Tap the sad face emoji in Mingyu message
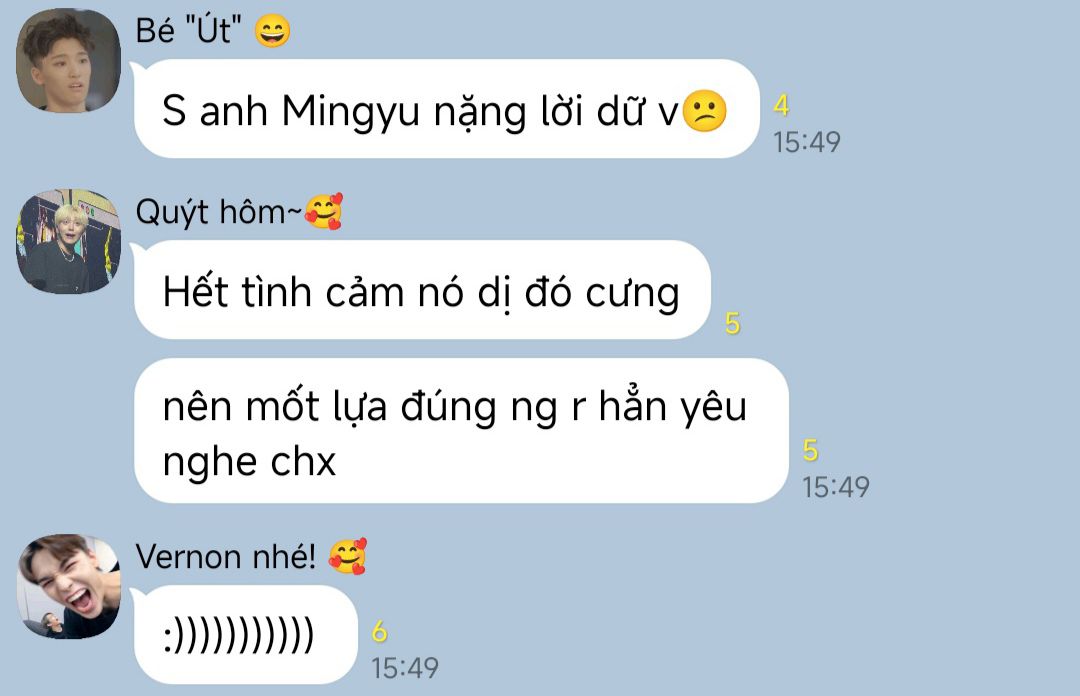The image size is (1080, 696). click(704, 111)
